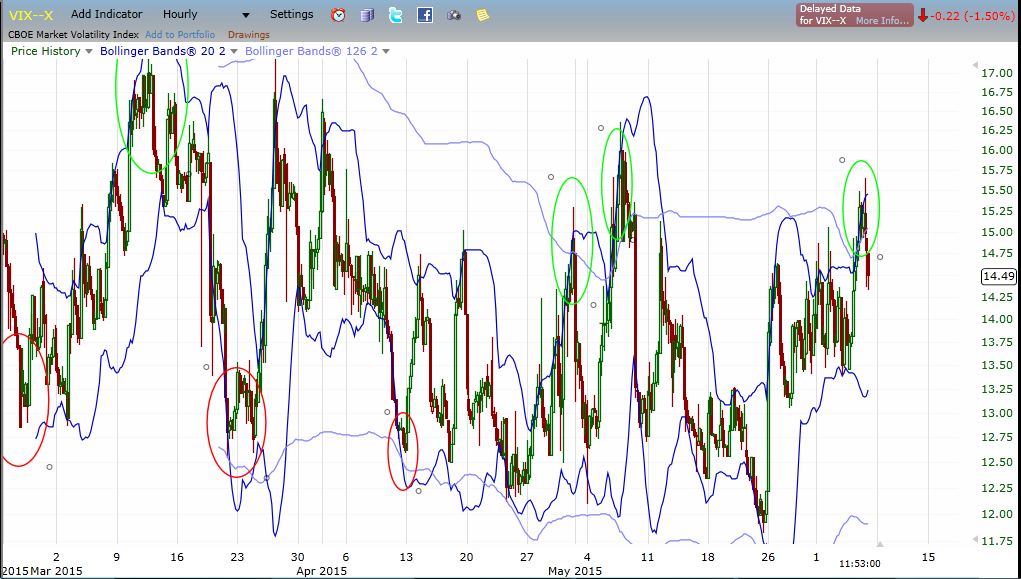Click the 17.00 price axis label
The width and height of the screenshot is (1021, 579).
pyautogui.click(x=996, y=73)
